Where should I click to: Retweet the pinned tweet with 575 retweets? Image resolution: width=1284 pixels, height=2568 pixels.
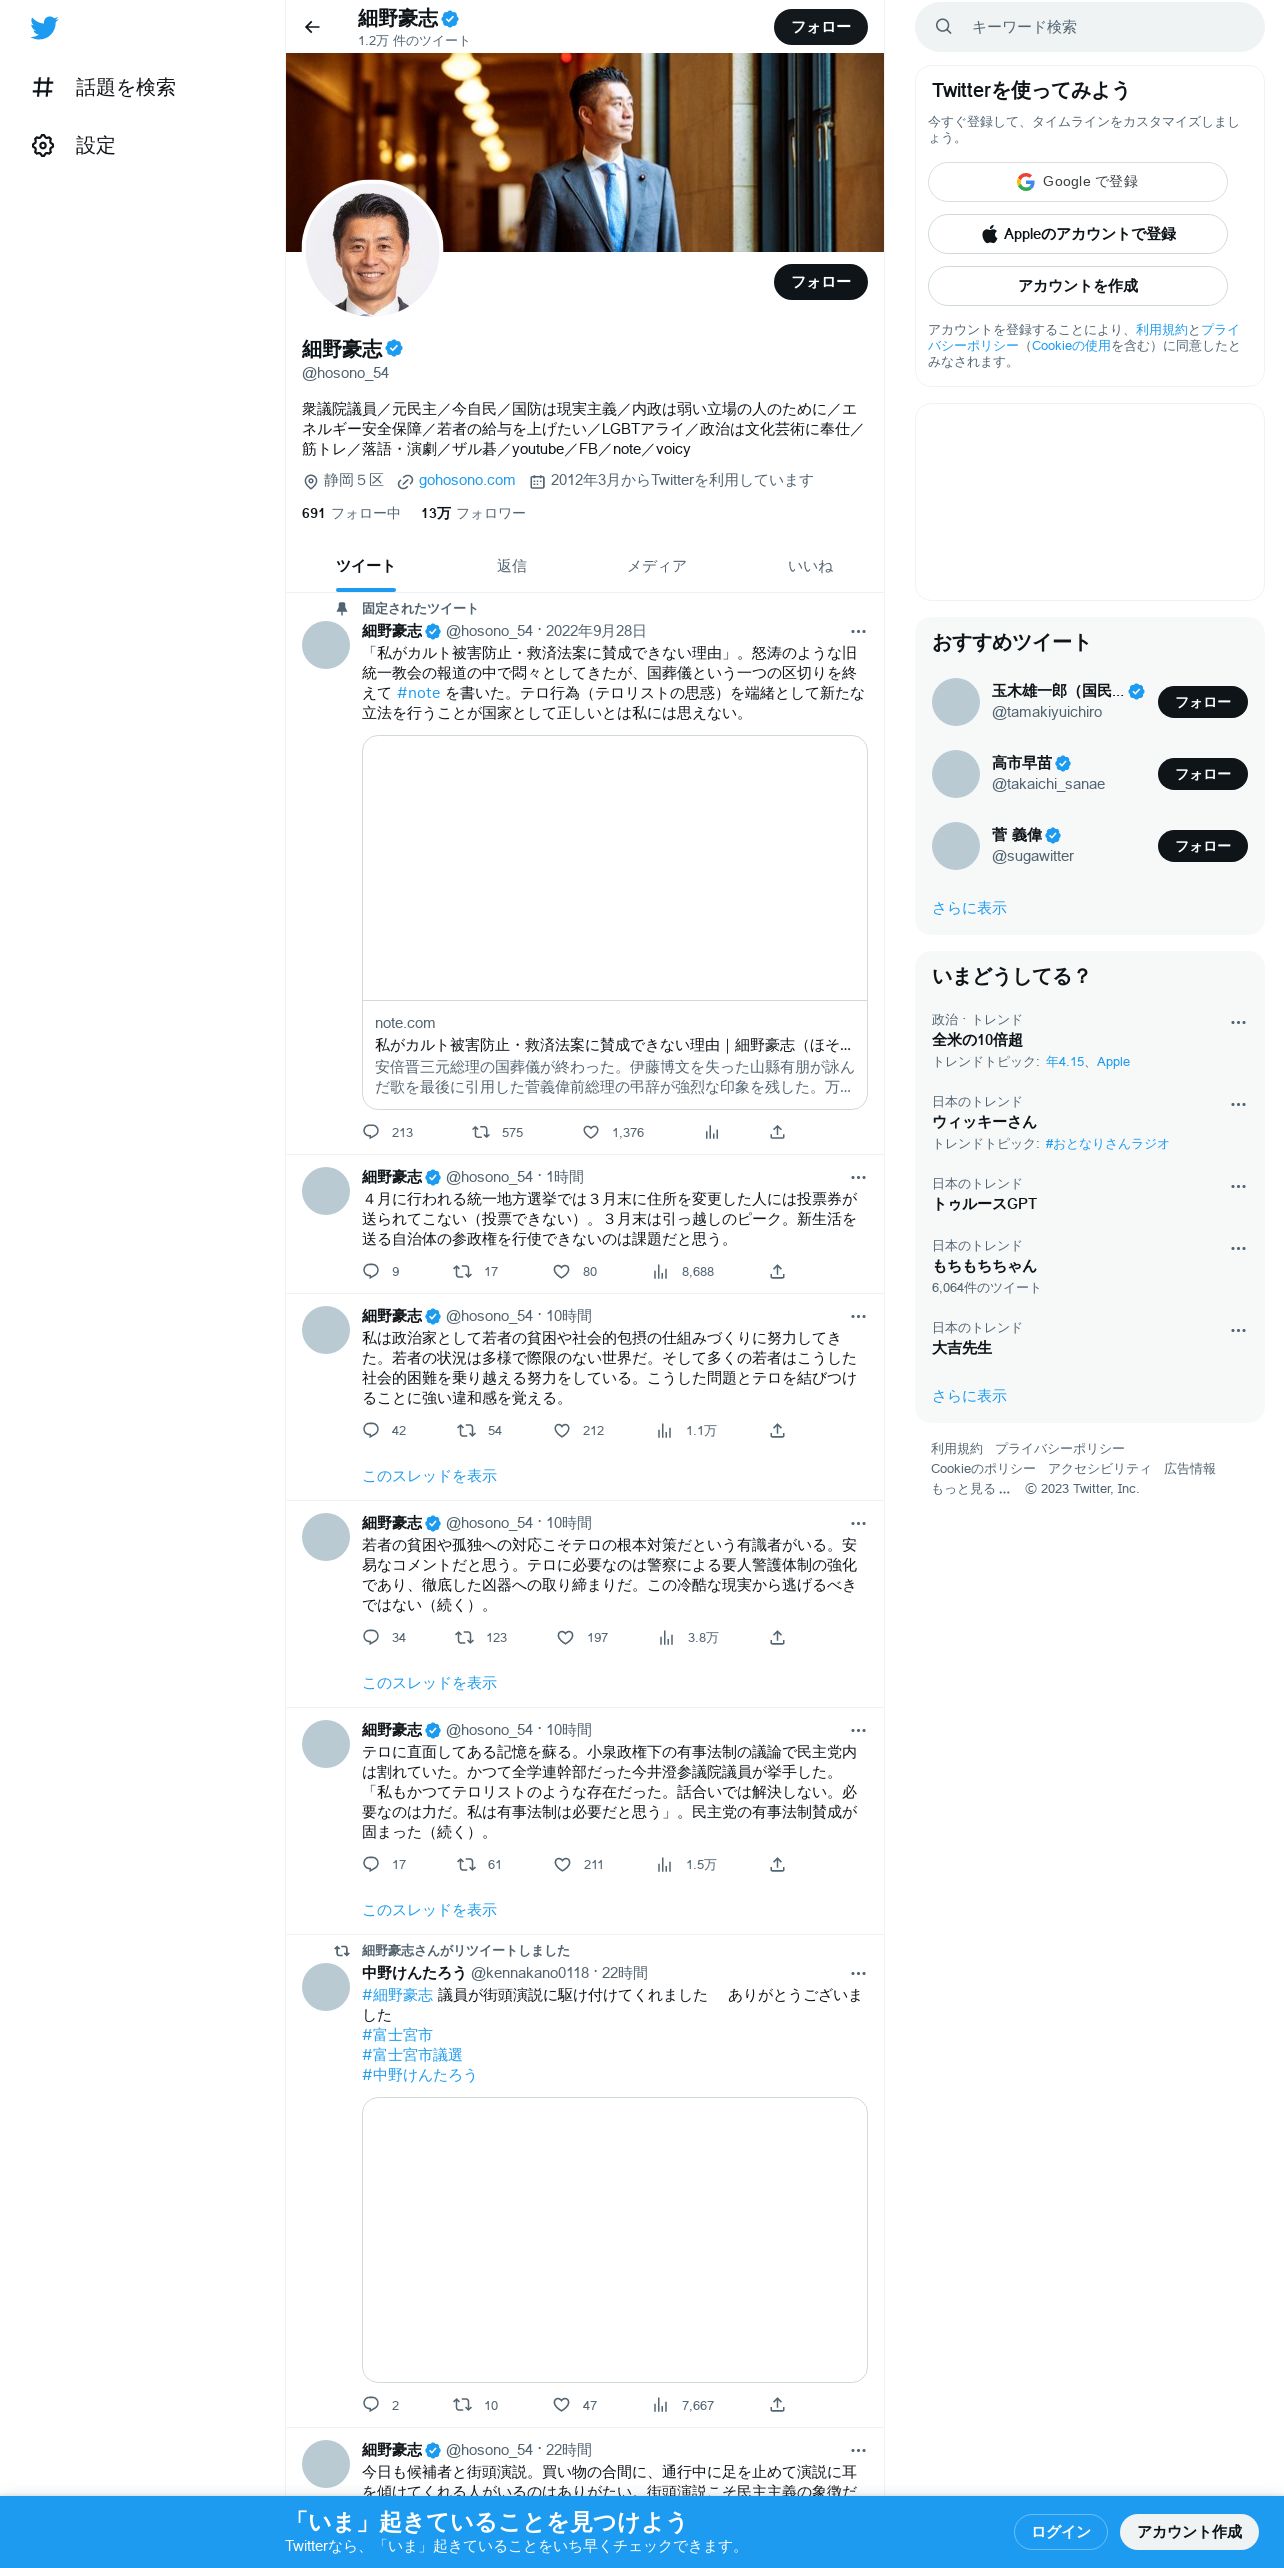click(498, 1132)
